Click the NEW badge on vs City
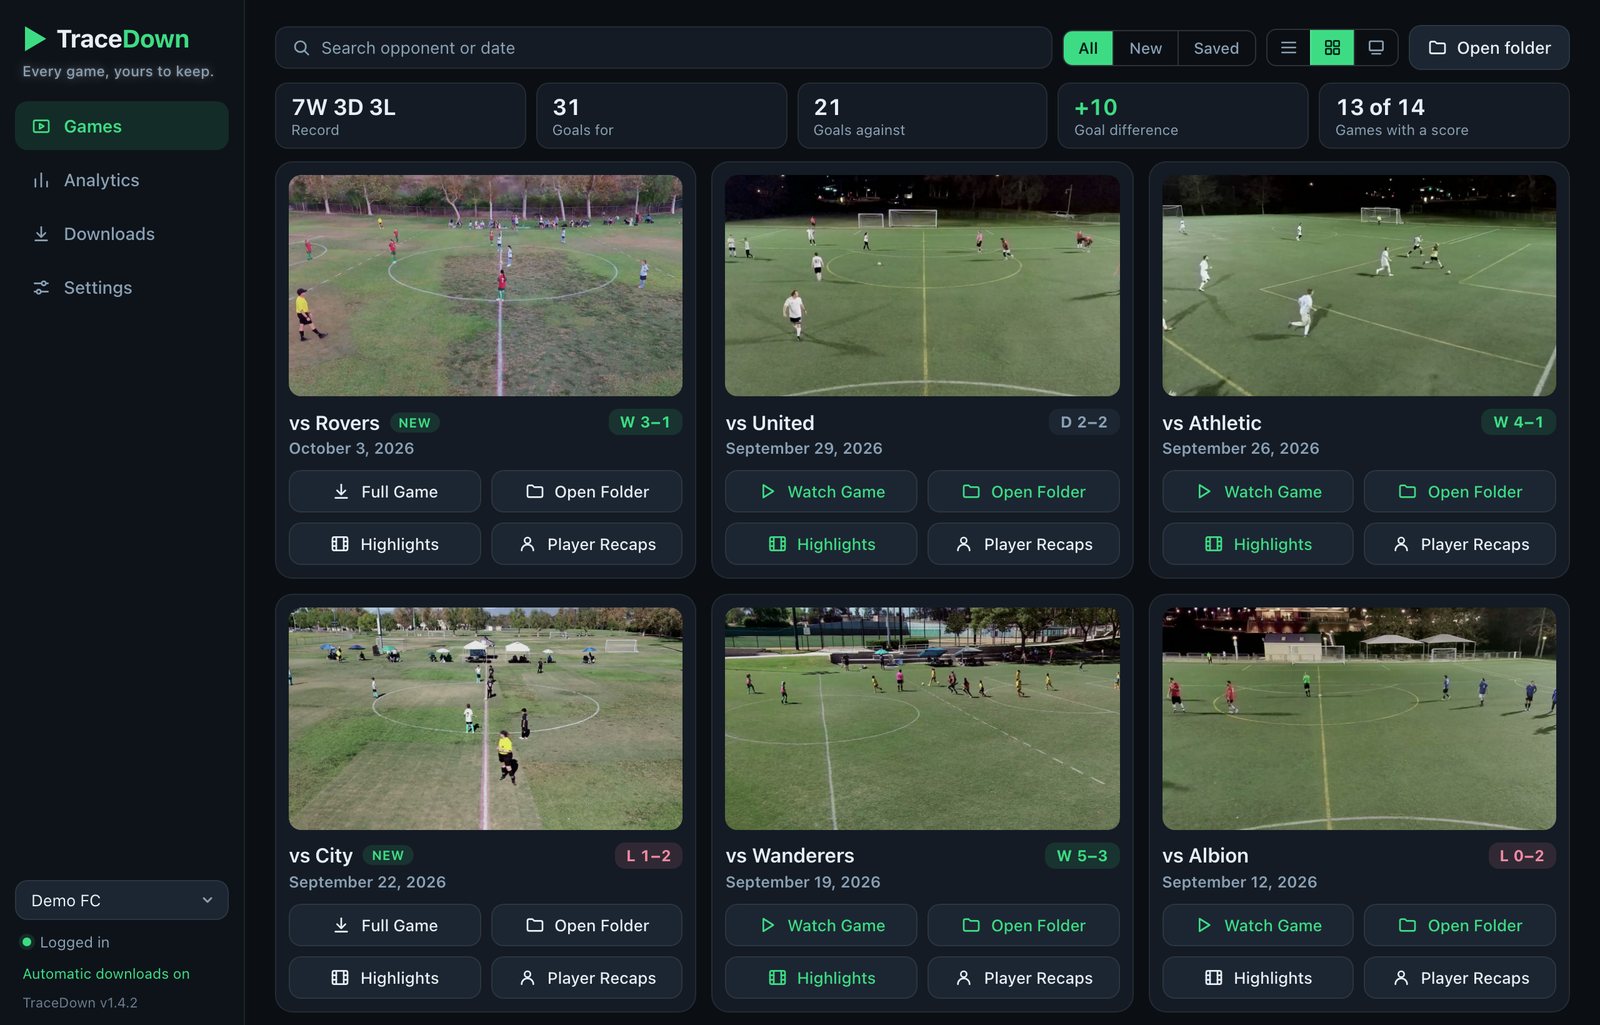 pyautogui.click(x=388, y=856)
